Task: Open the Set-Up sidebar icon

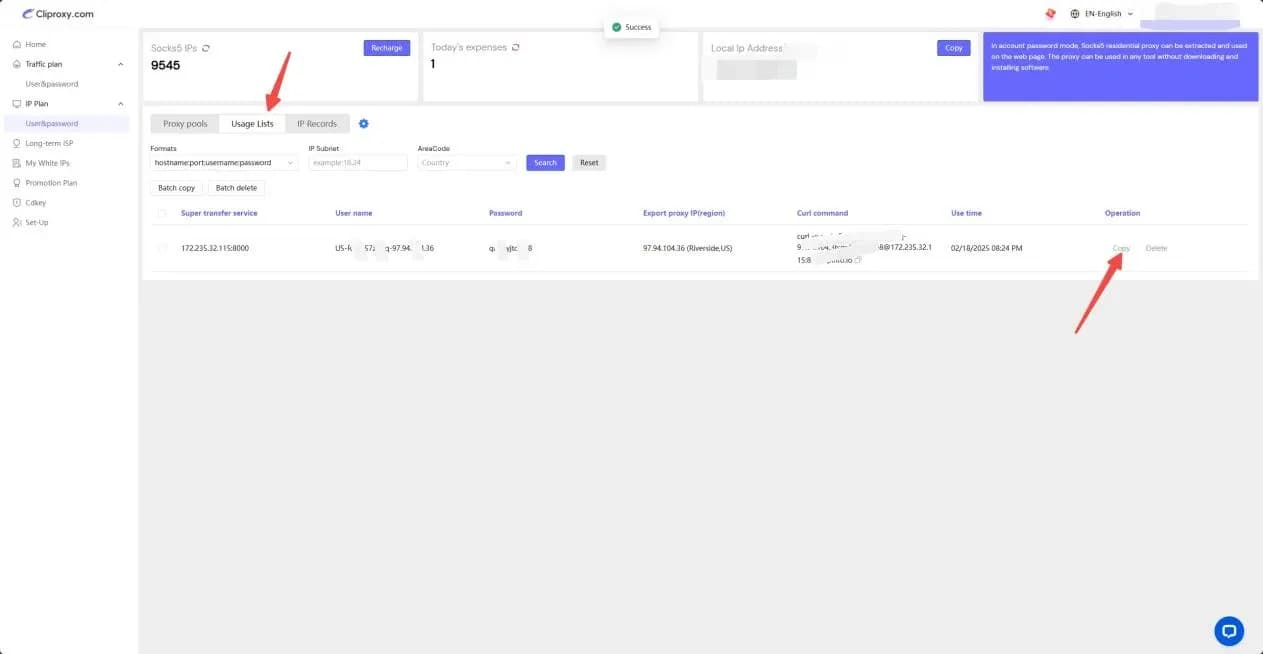Action: 18,222
